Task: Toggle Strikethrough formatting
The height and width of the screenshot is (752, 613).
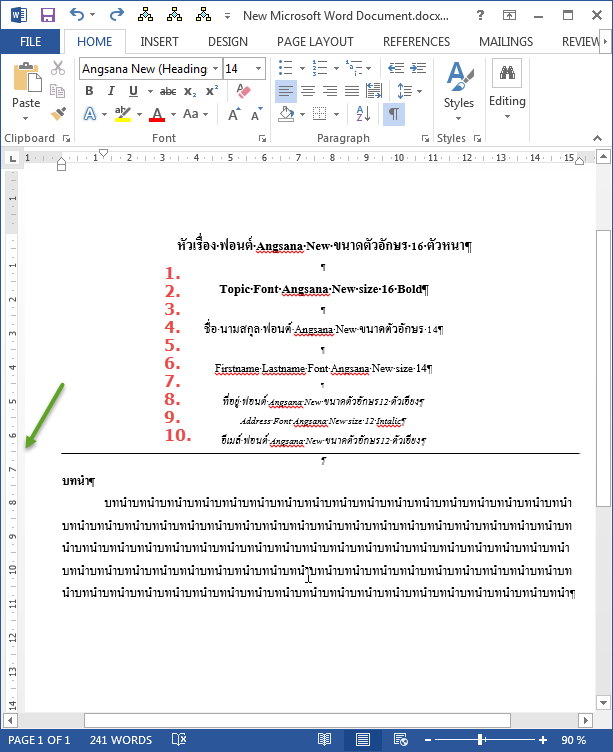Action: coord(168,91)
